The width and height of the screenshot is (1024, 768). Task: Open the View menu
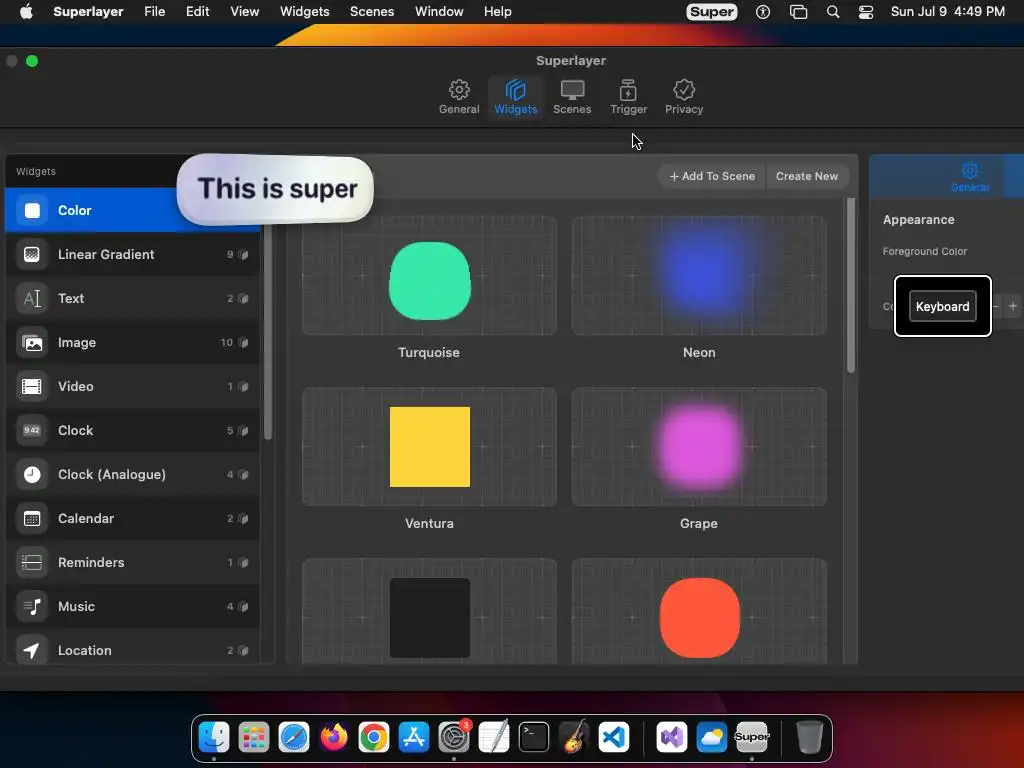click(244, 12)
